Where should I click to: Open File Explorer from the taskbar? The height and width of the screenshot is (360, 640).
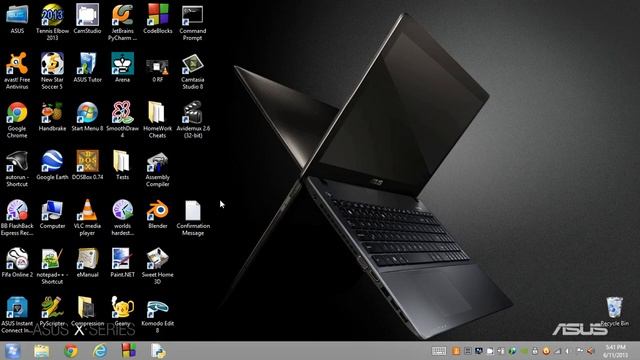click(x=41, y=351)
